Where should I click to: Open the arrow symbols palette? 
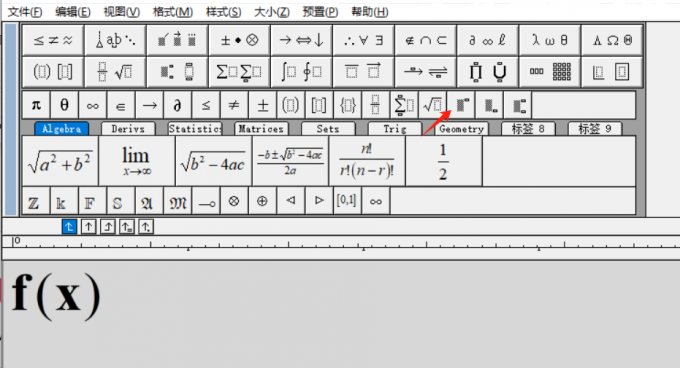[301, 40]
